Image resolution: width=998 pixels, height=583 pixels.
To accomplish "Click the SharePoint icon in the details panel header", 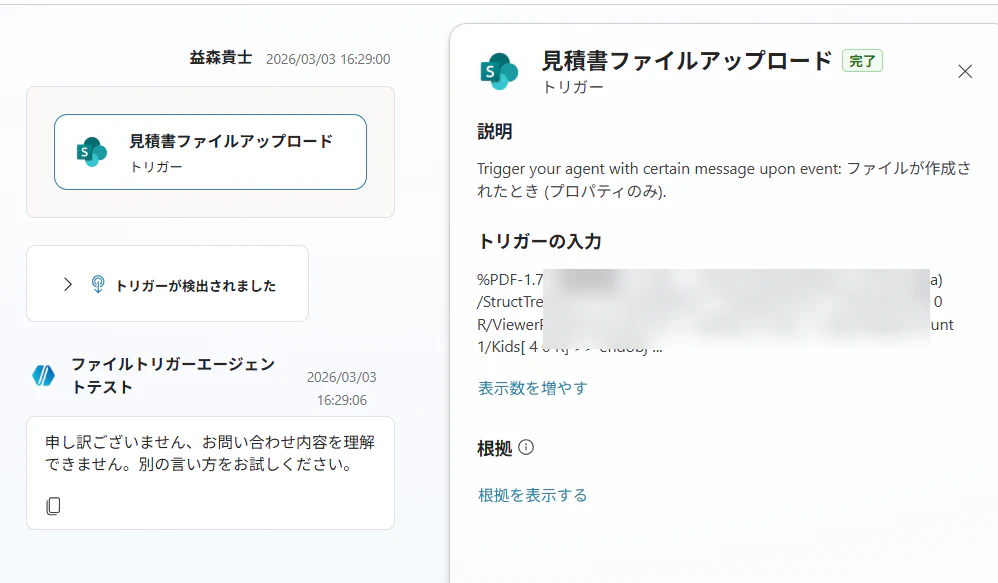I will pyautogui.click(x=499, y=71).
